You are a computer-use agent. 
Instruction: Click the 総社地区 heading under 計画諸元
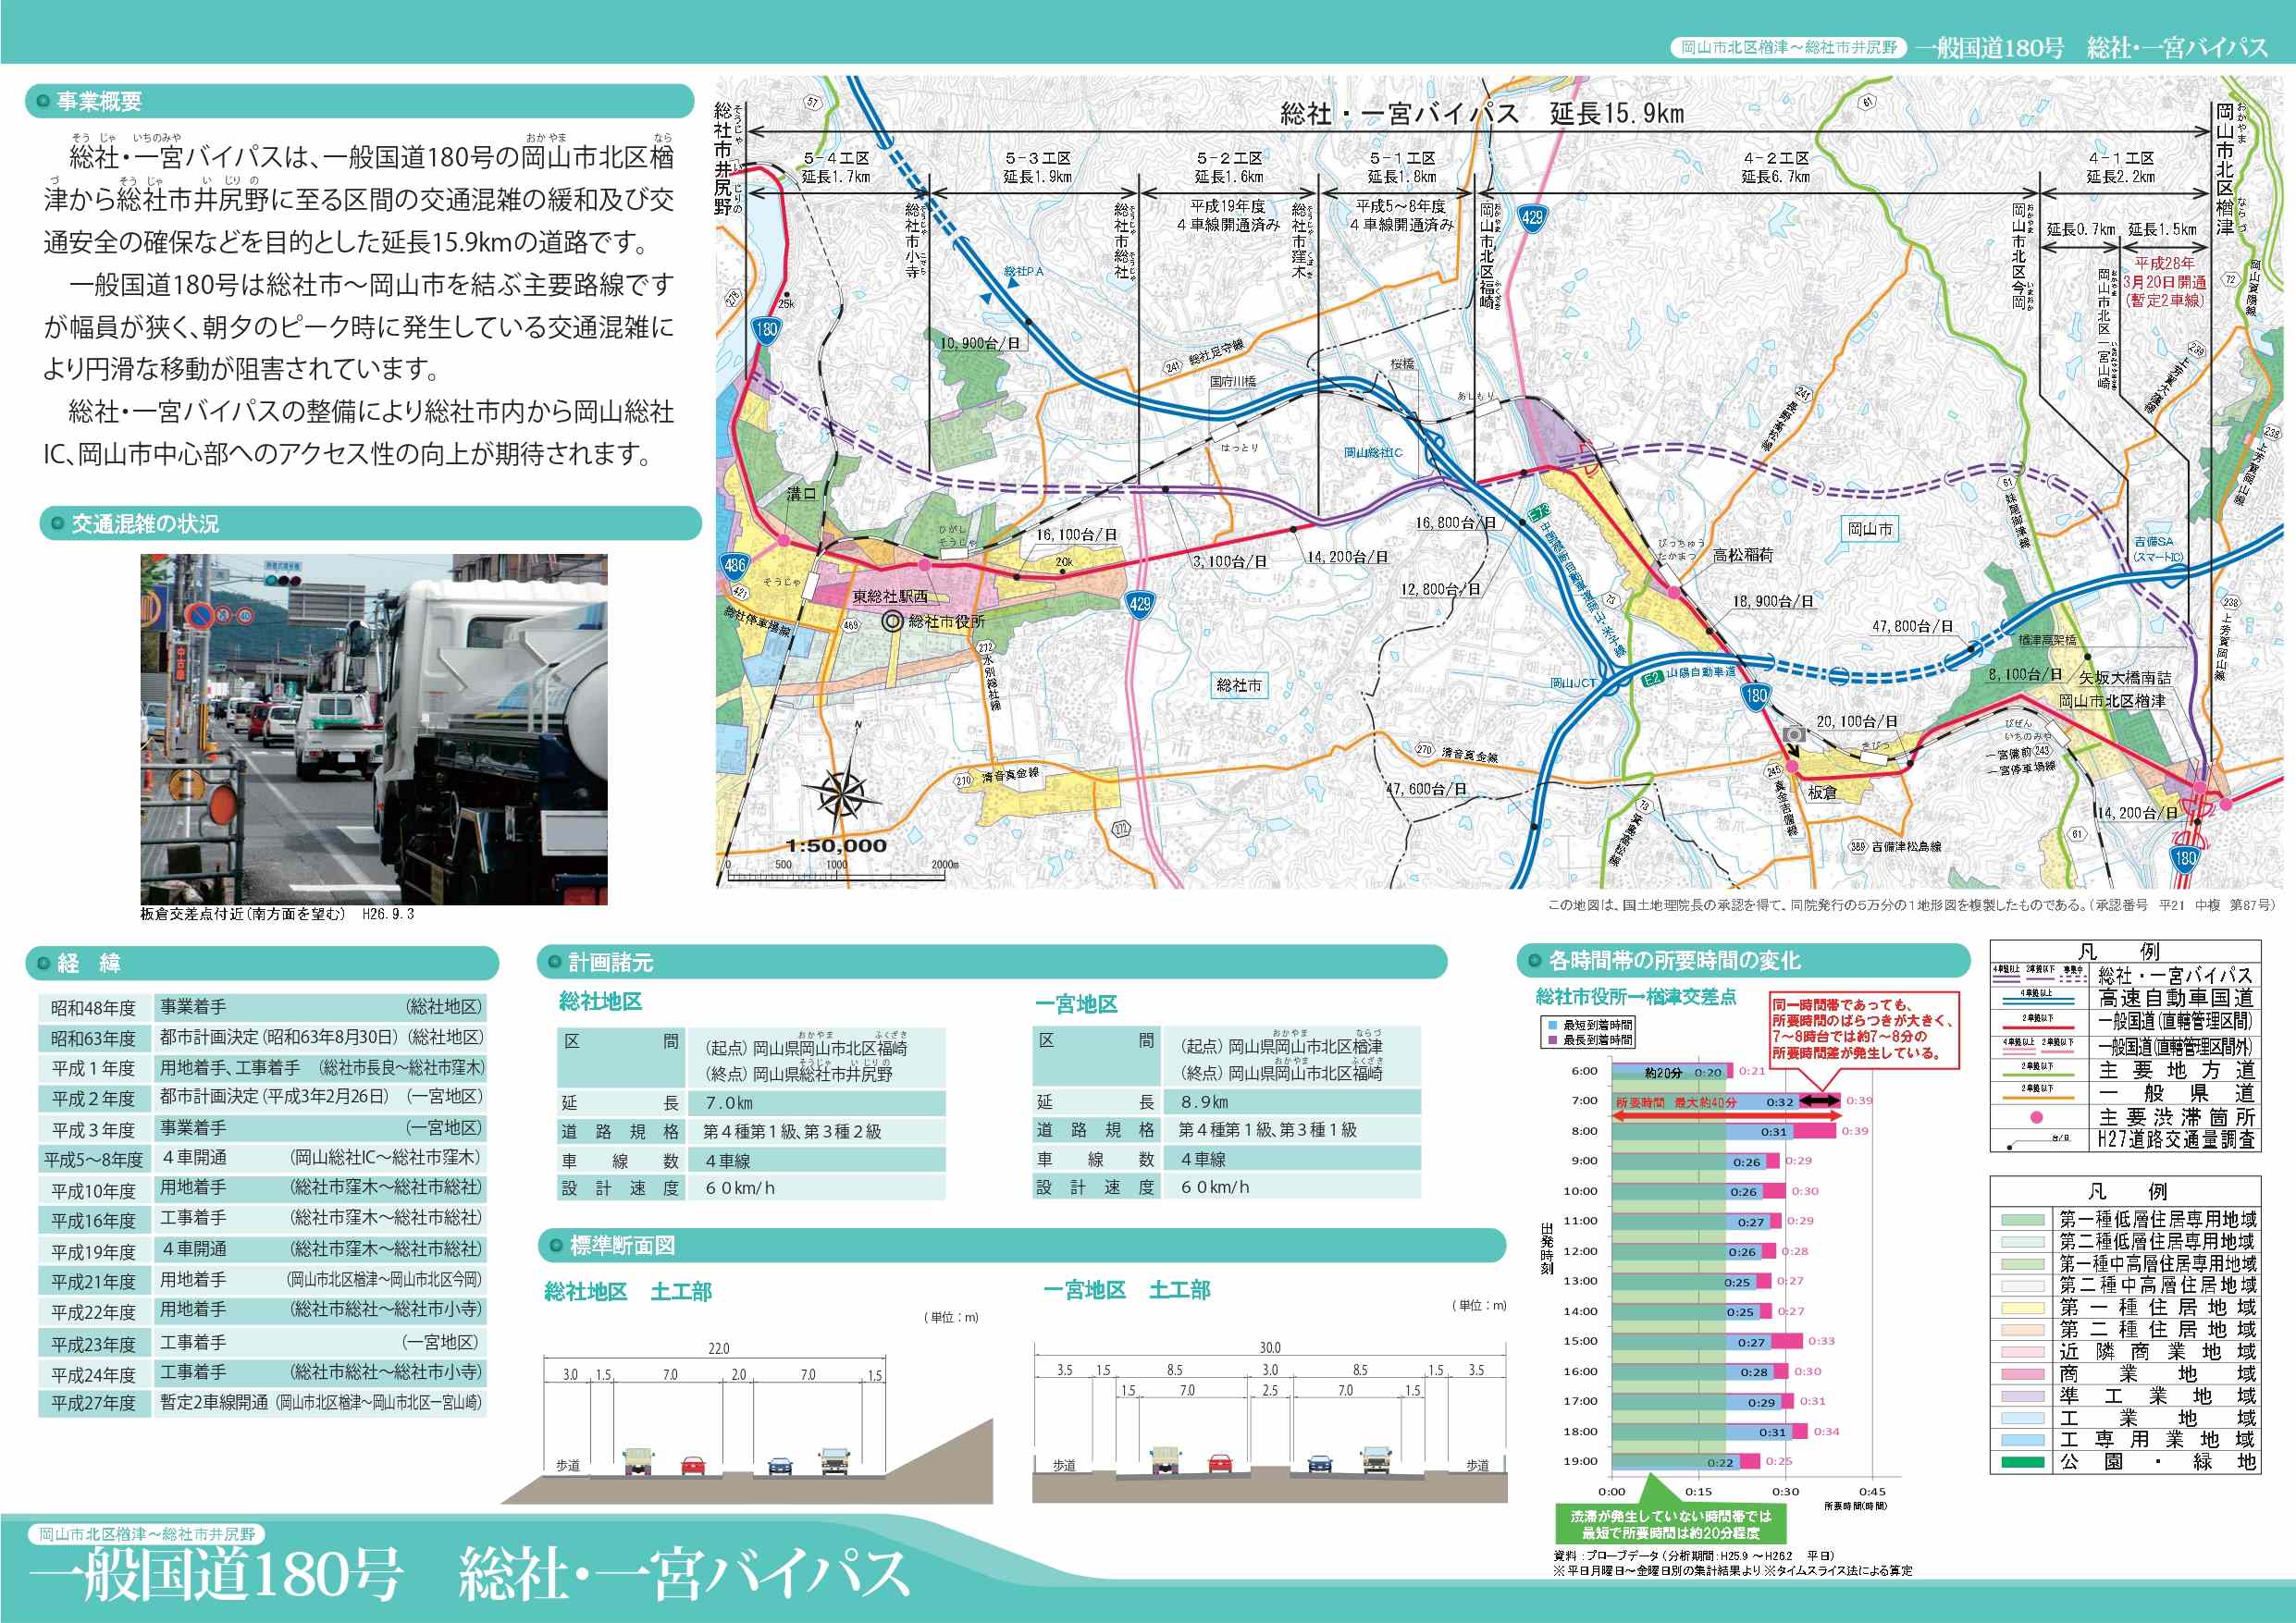point(600,1001)
